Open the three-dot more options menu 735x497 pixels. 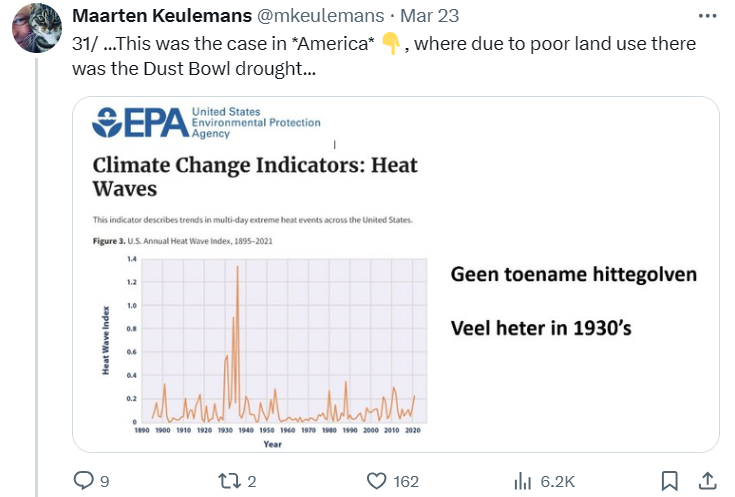click(x=707, y=17)
